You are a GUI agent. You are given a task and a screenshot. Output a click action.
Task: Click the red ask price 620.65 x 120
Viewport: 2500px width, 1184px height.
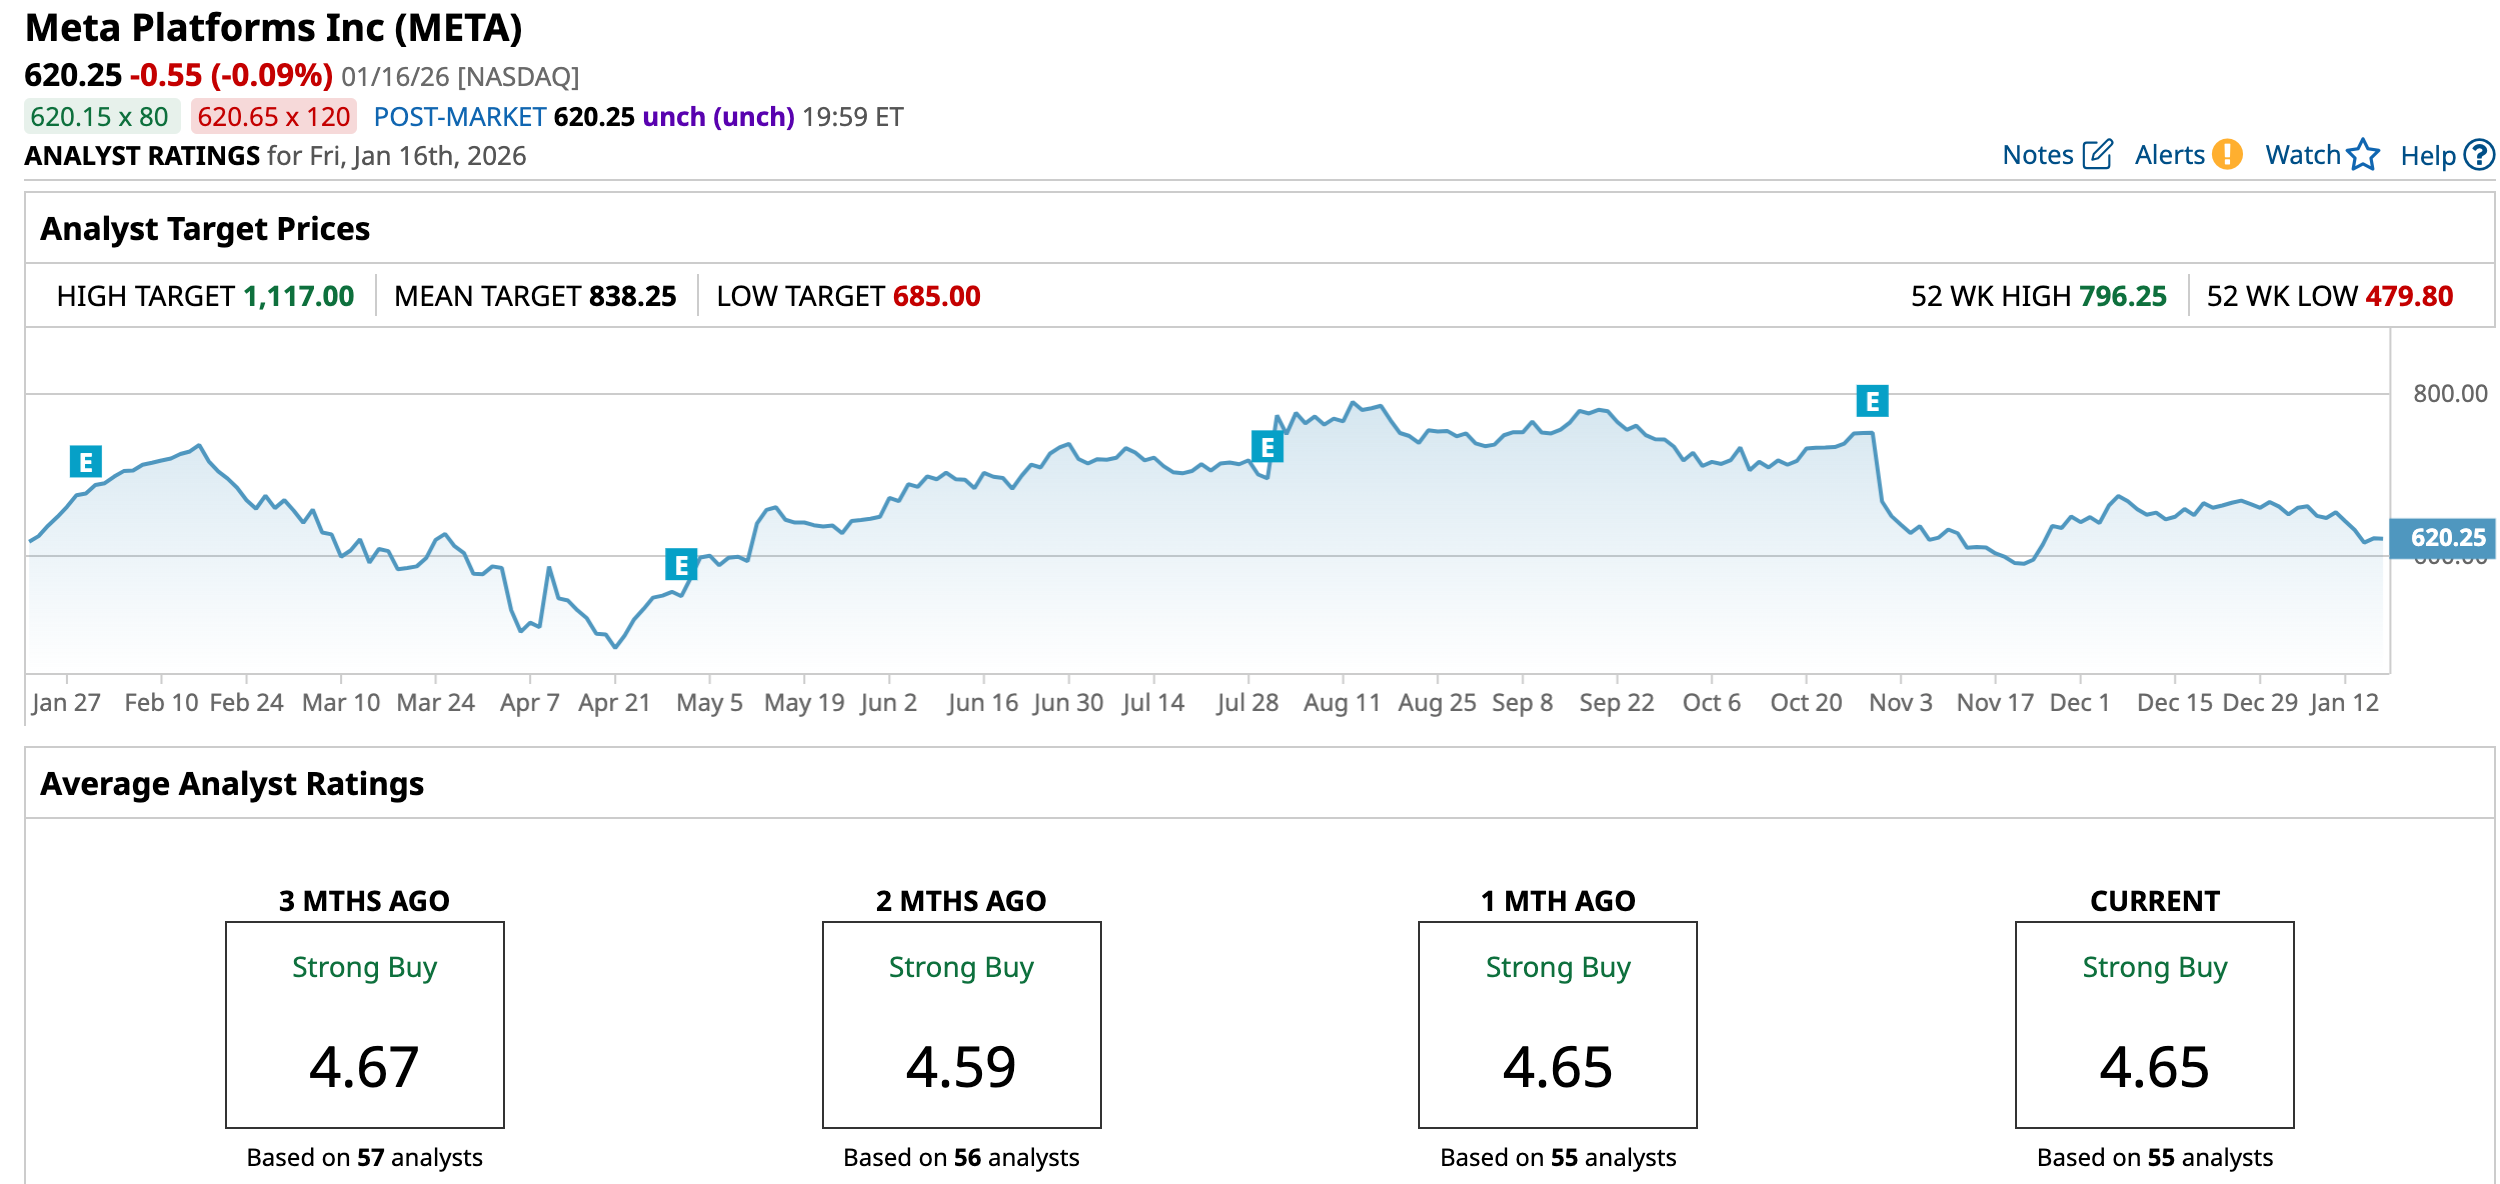click(273, 117)
